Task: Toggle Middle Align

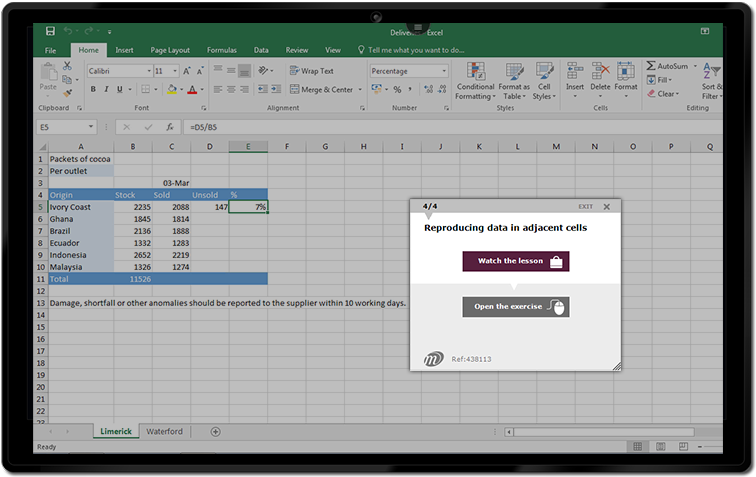Action: 231,70
